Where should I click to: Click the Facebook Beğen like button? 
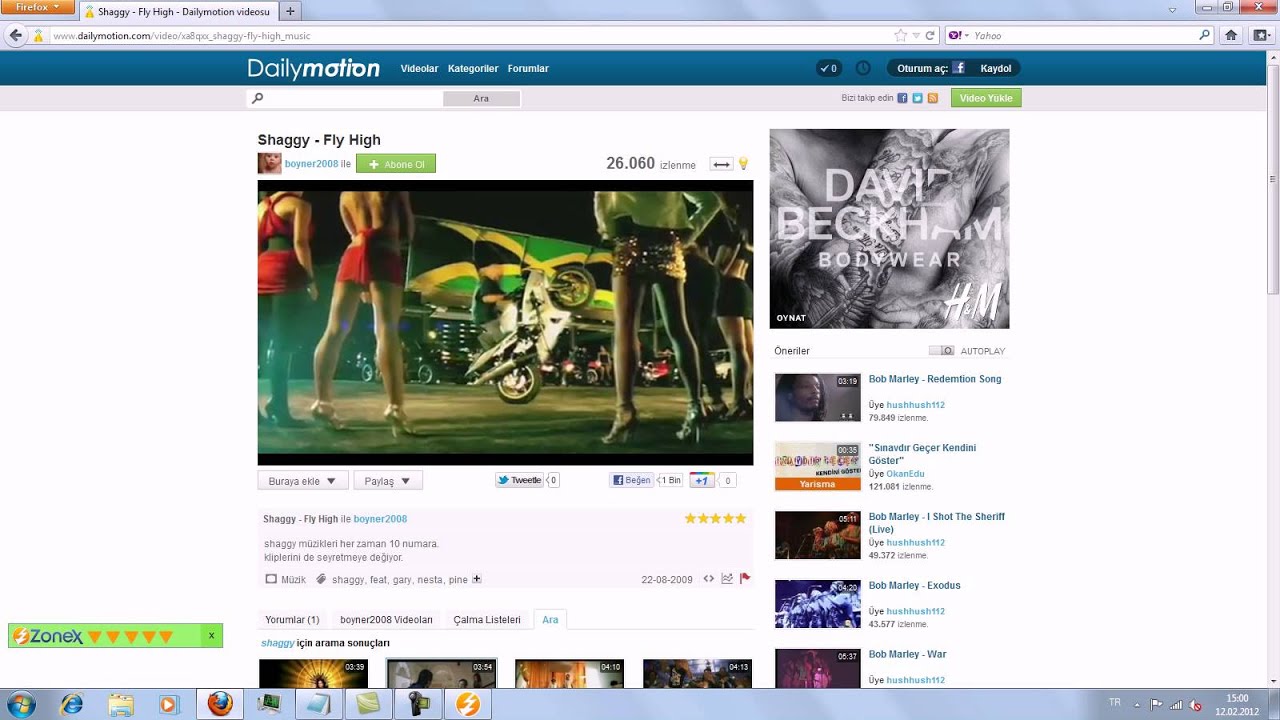(x=631, y=480)
